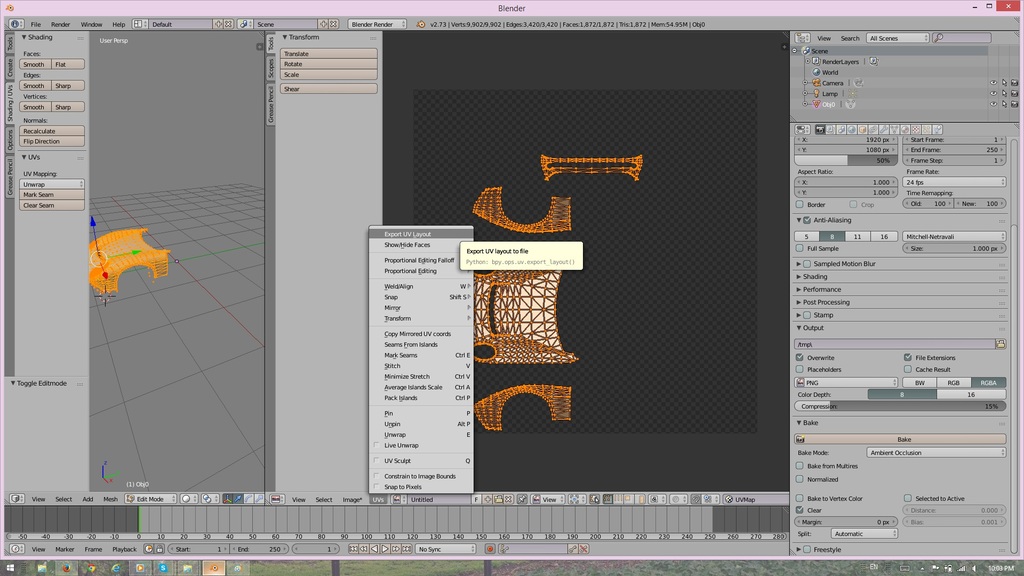Click the Blender info editor type icon

coord(16,24)
